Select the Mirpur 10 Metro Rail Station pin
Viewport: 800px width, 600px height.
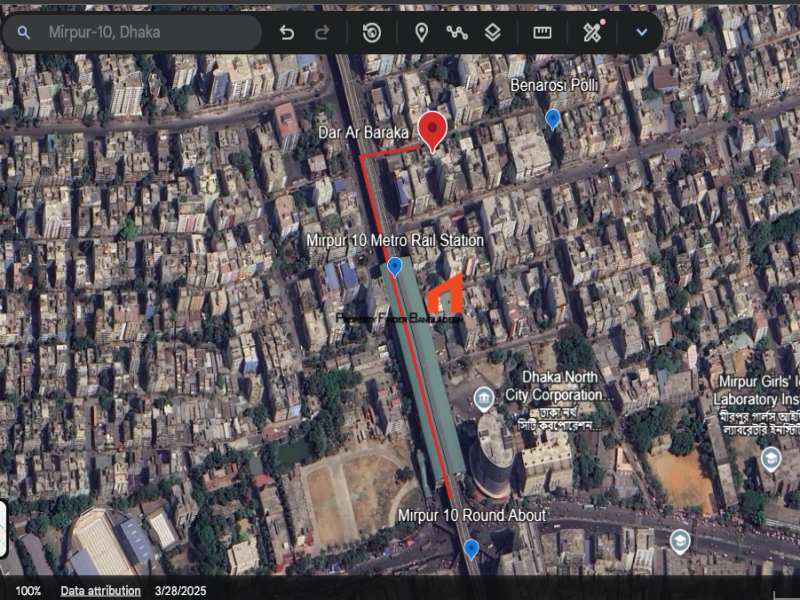[x=394, y=267]
